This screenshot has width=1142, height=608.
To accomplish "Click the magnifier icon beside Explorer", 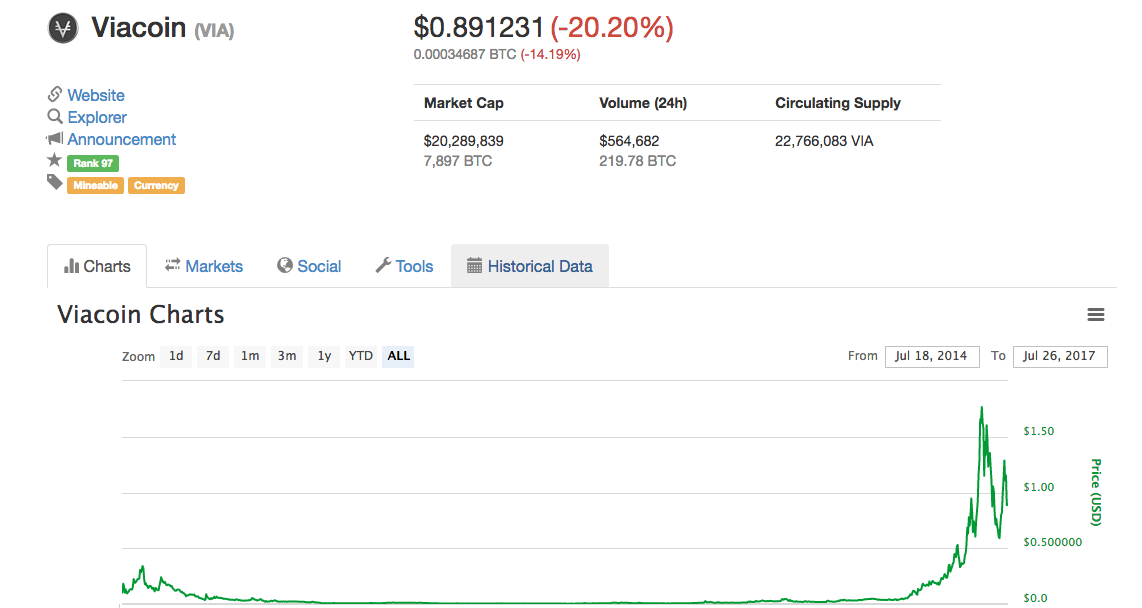I will pyautogui.click(x=55, y=117).
